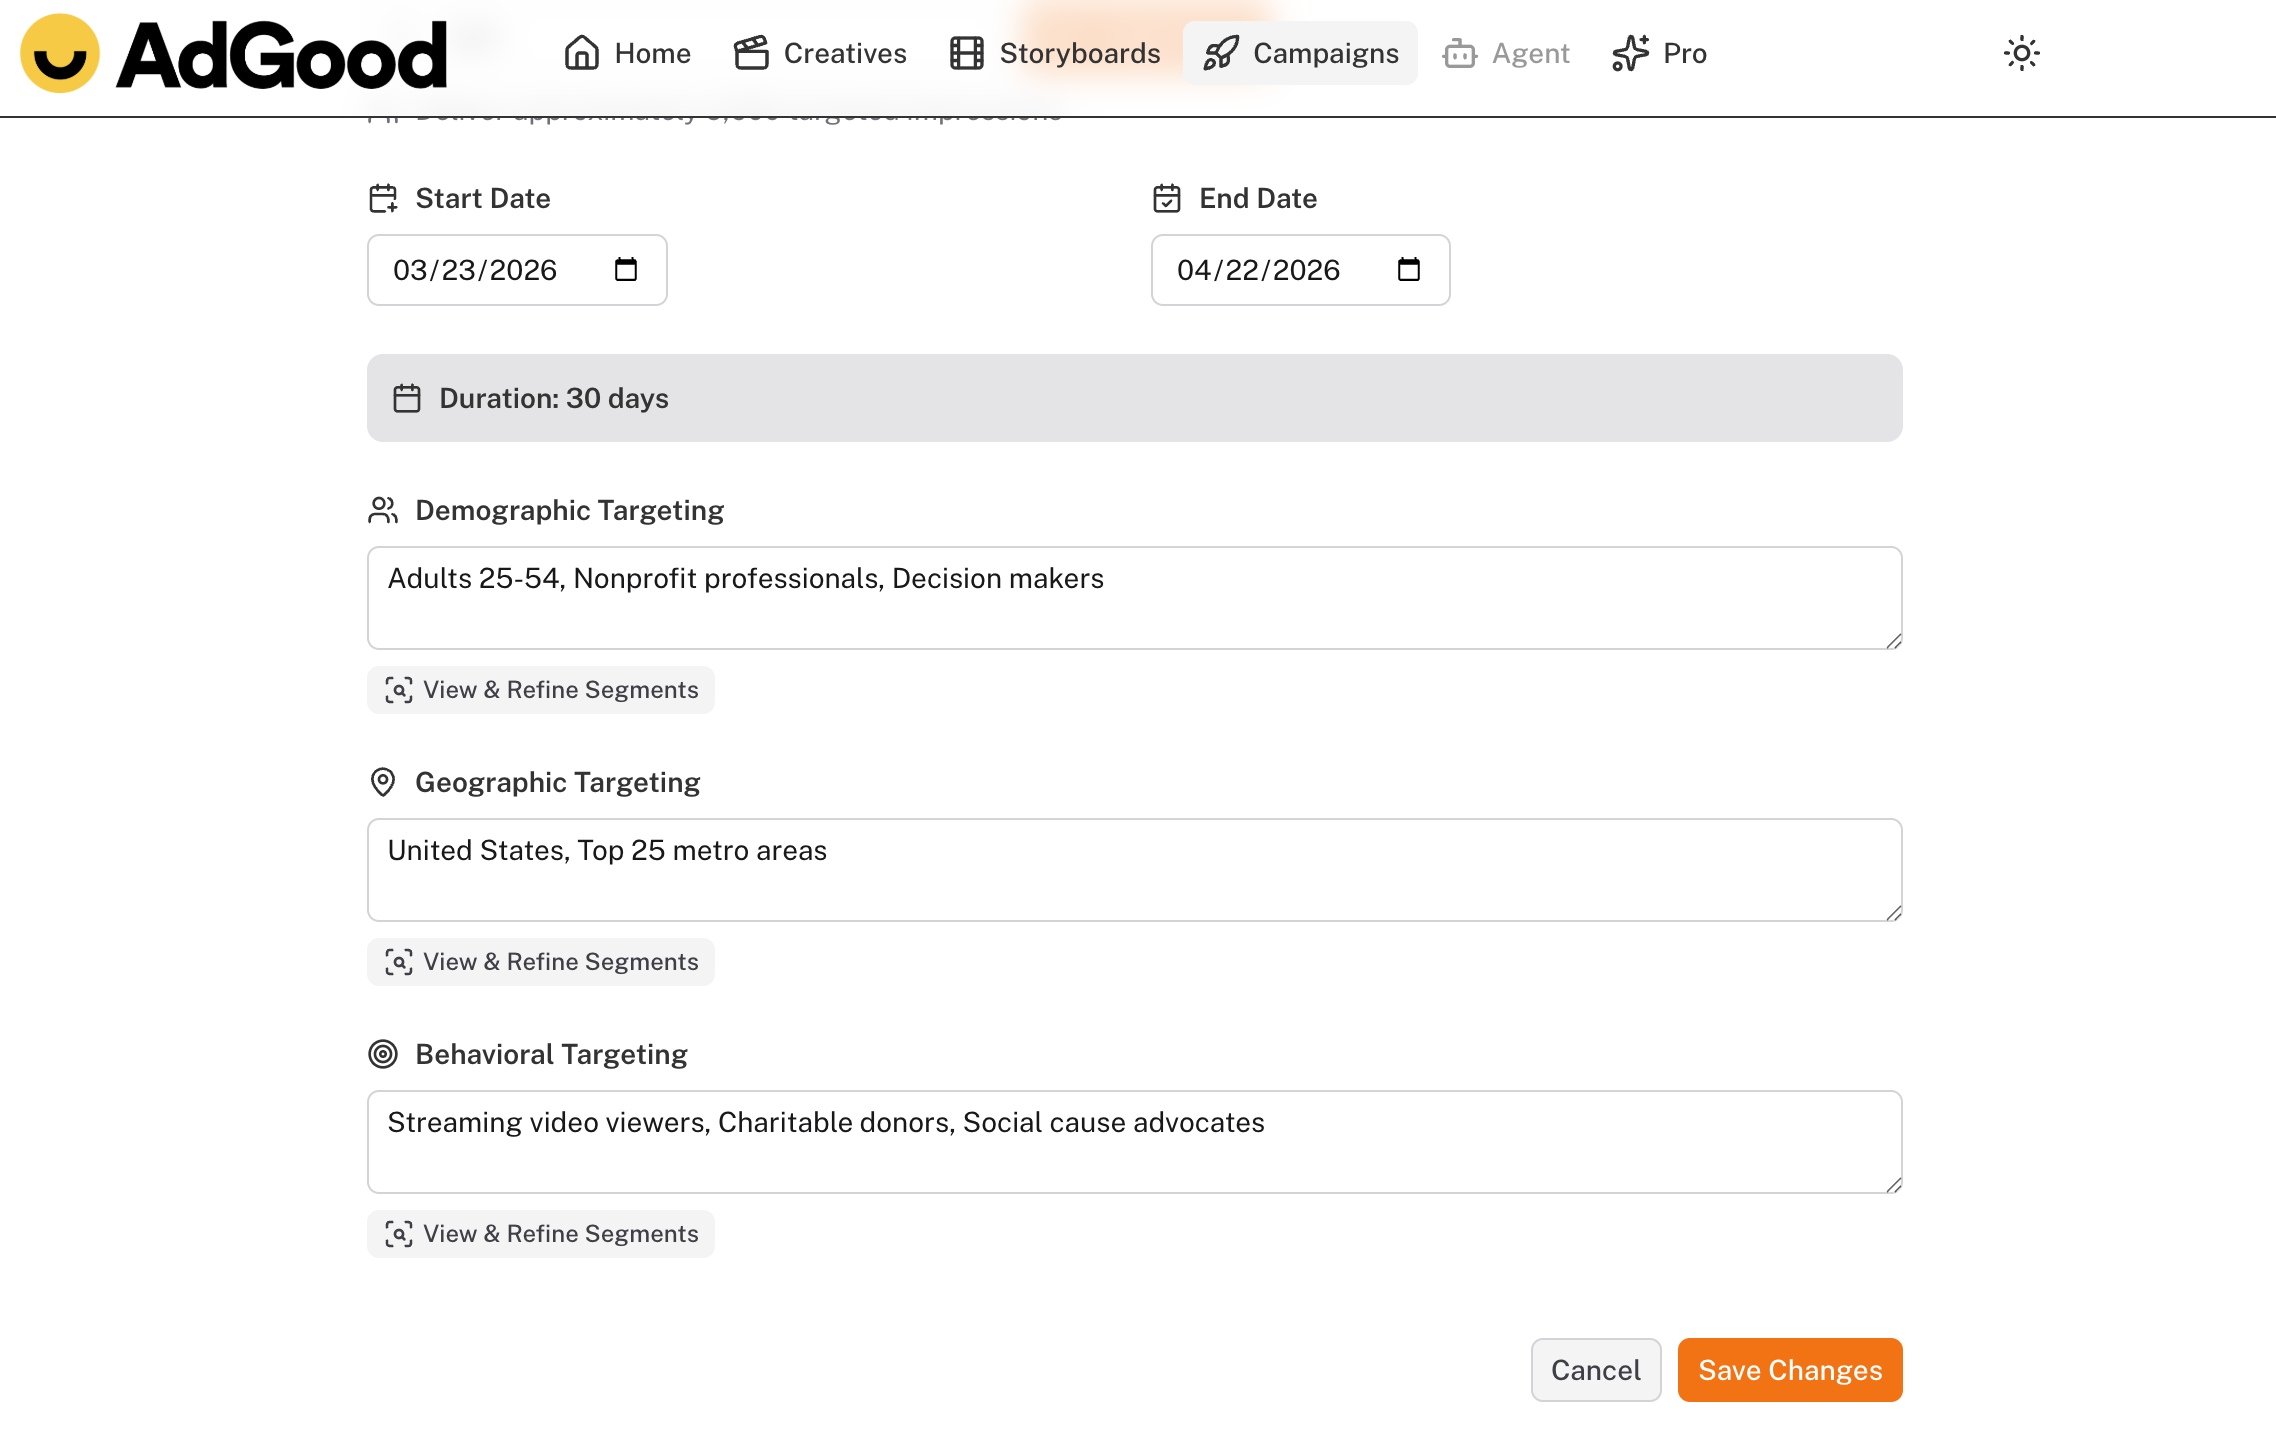Click the AdGood smiley logo icon
2276x1452 pixels.
60,54
